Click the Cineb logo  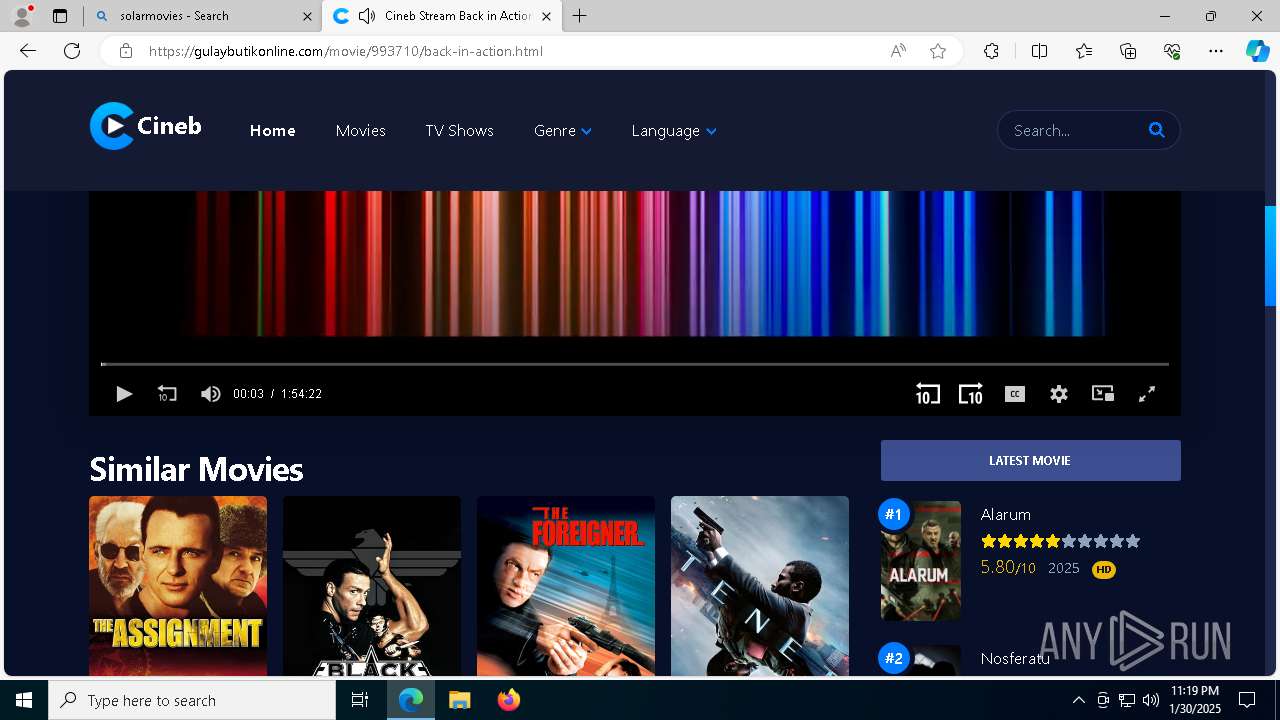tap(146, 126)
